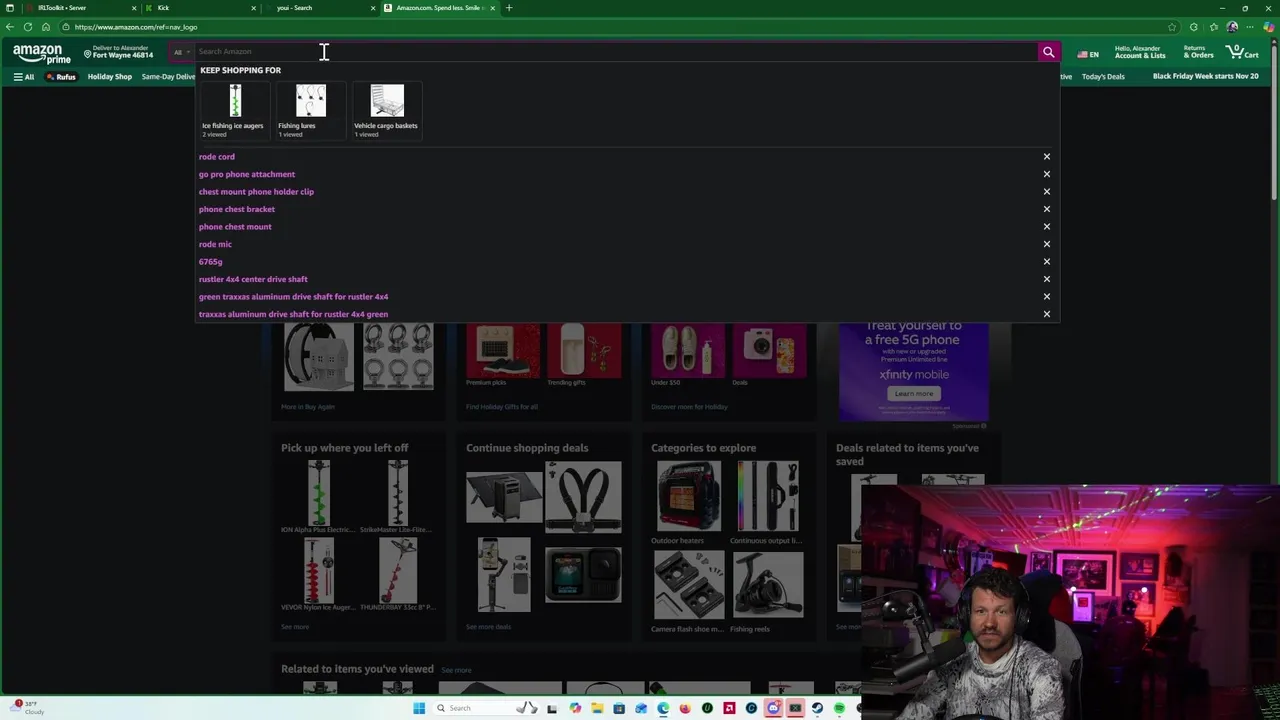Remove 'phone chest bracket' suggestion
The height and width of the screenshot is (720, 1280).
point(1047,209)
